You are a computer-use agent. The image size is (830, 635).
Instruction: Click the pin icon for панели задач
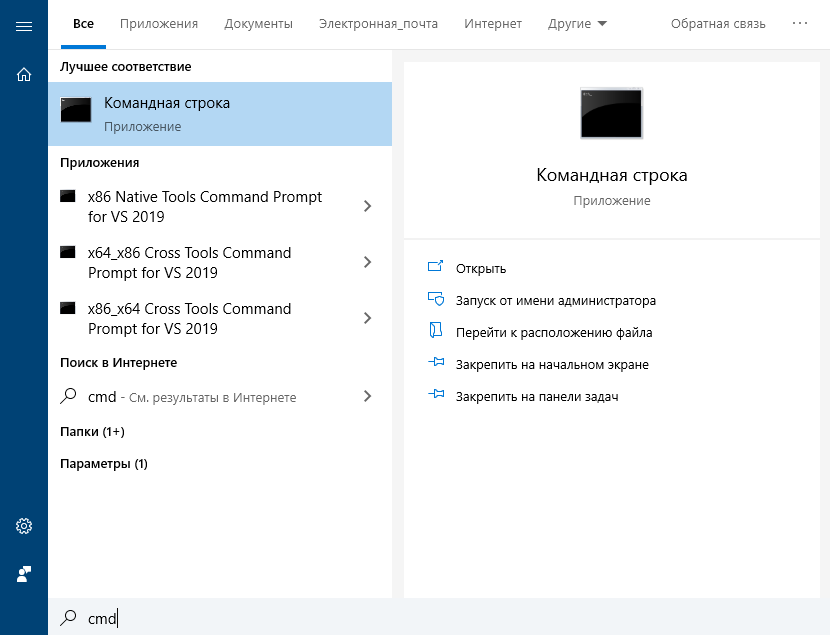point(436,394)
